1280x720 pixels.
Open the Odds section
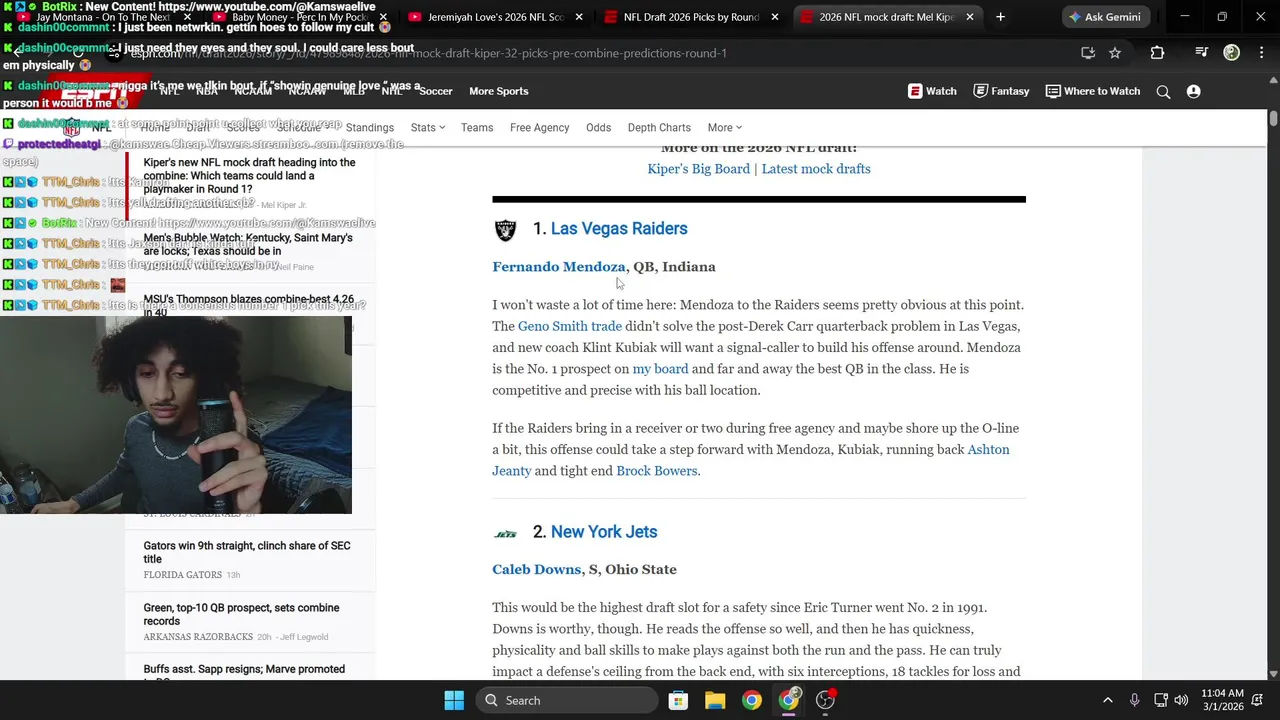[598, 127]
